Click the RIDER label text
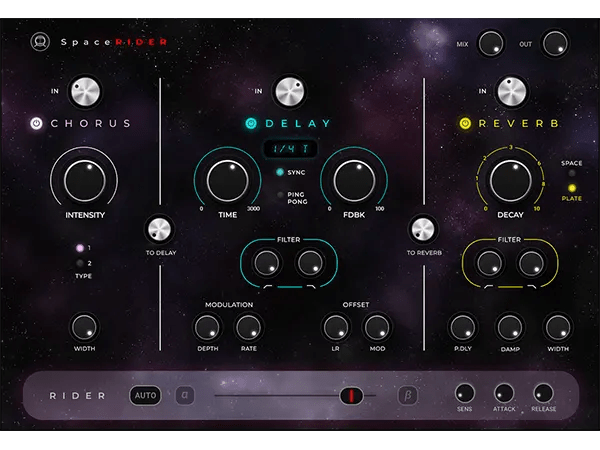The height and width of the screenshot is (450, 600). (77, 396)
